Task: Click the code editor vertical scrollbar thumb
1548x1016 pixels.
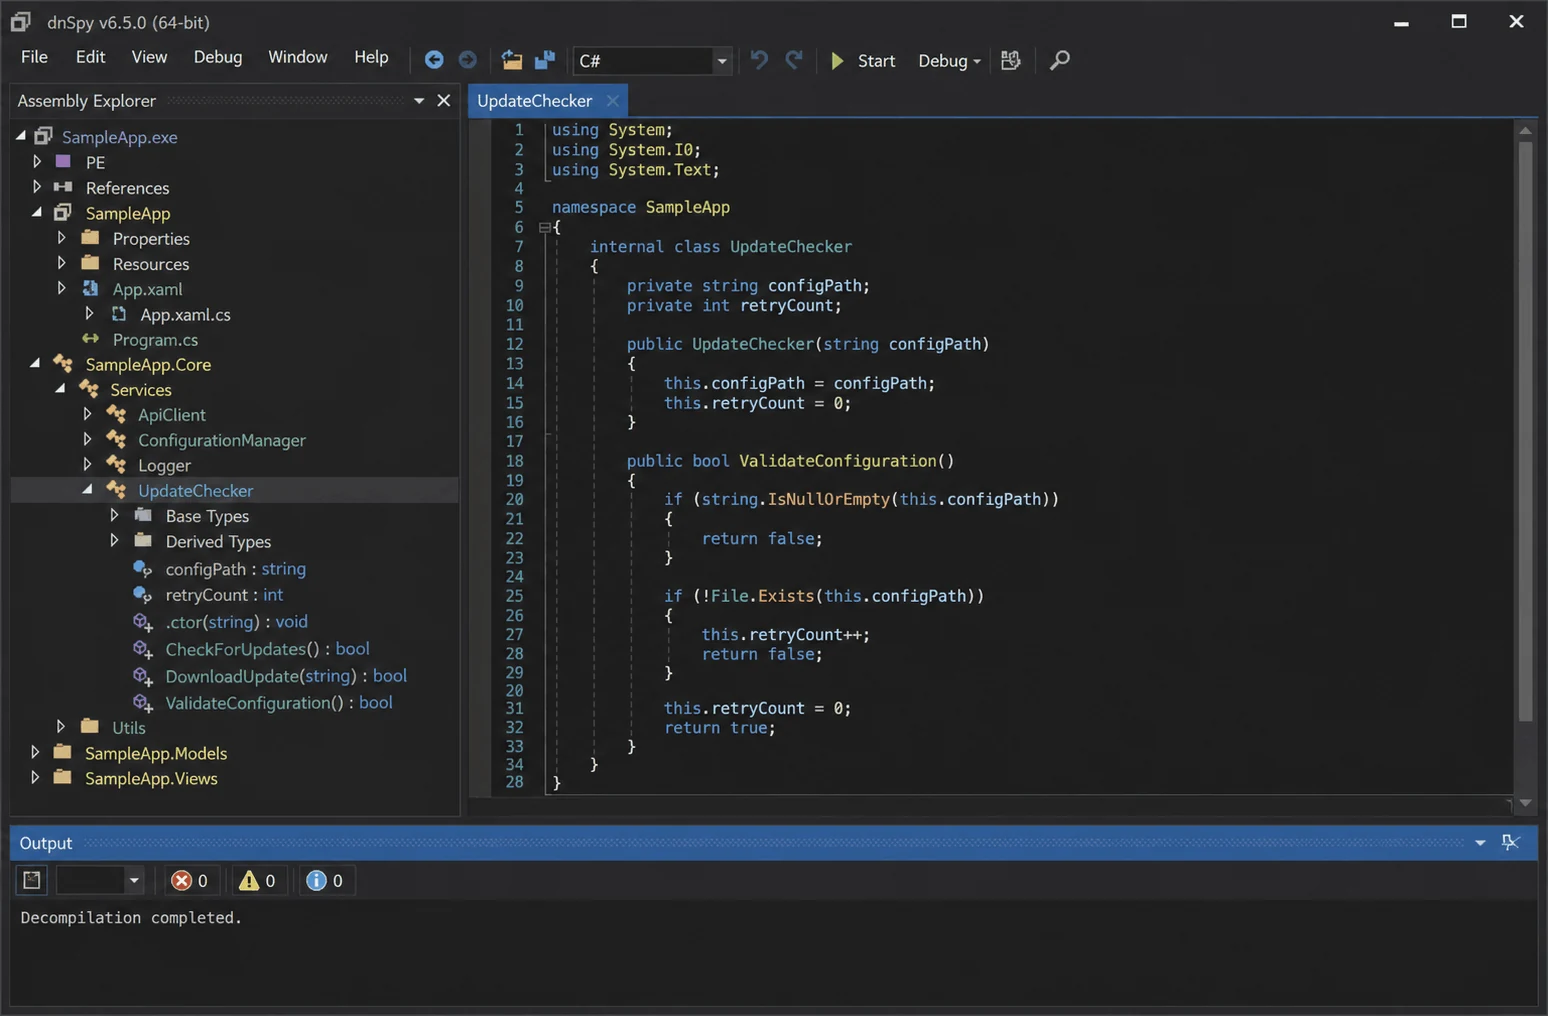Action: pyautogui.click(x=1525, y=430)
